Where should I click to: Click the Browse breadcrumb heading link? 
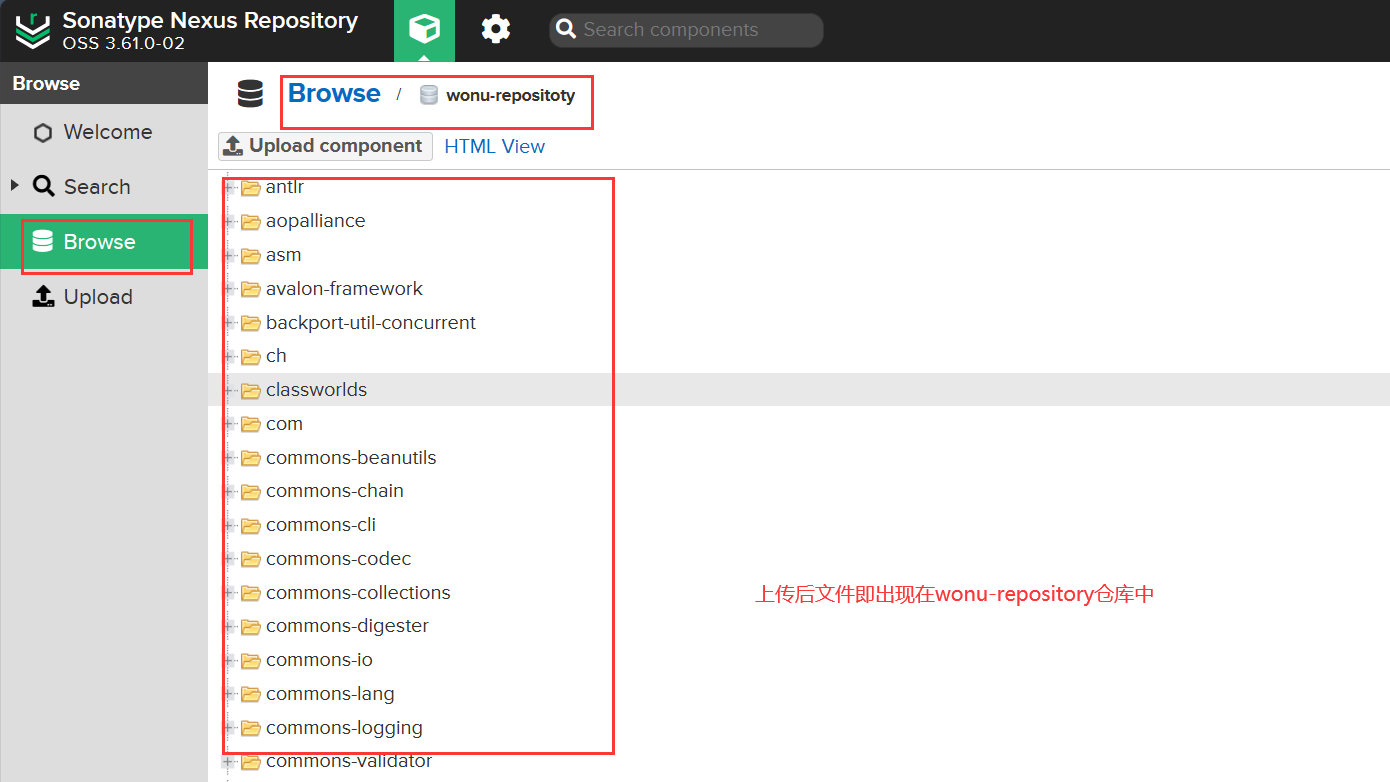tap(334, 93)
